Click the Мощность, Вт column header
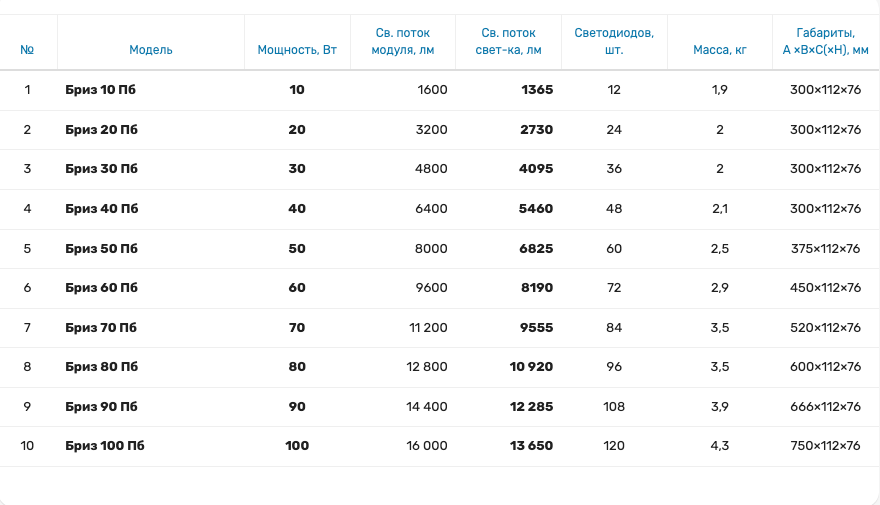This screenshot has height=505, width=880. click(x=297, y=49)
